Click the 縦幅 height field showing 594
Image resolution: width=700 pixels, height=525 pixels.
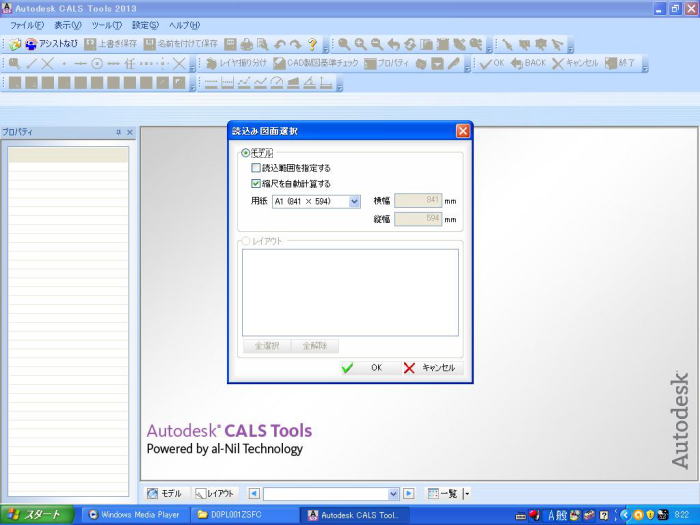(x=418, y=219)
